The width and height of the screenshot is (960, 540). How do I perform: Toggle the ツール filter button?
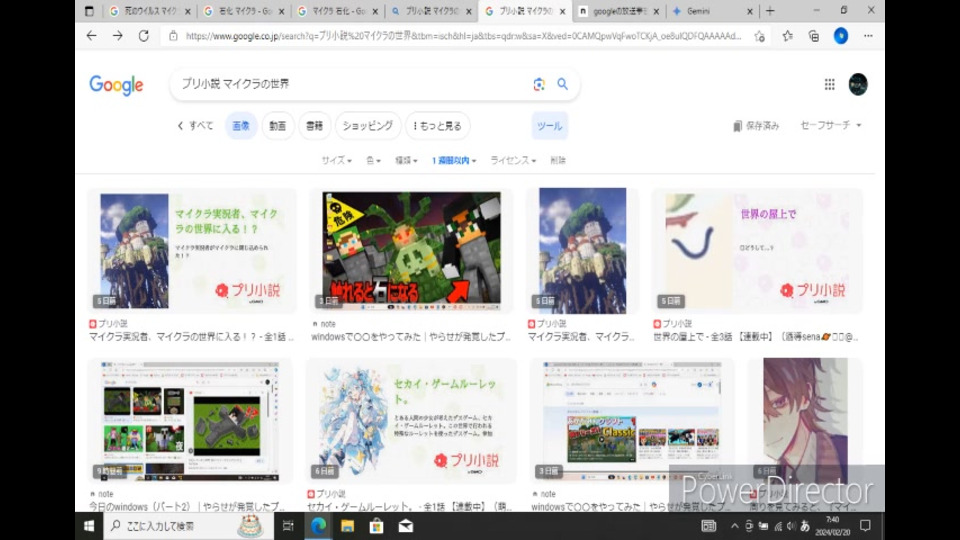click(549, 126)
